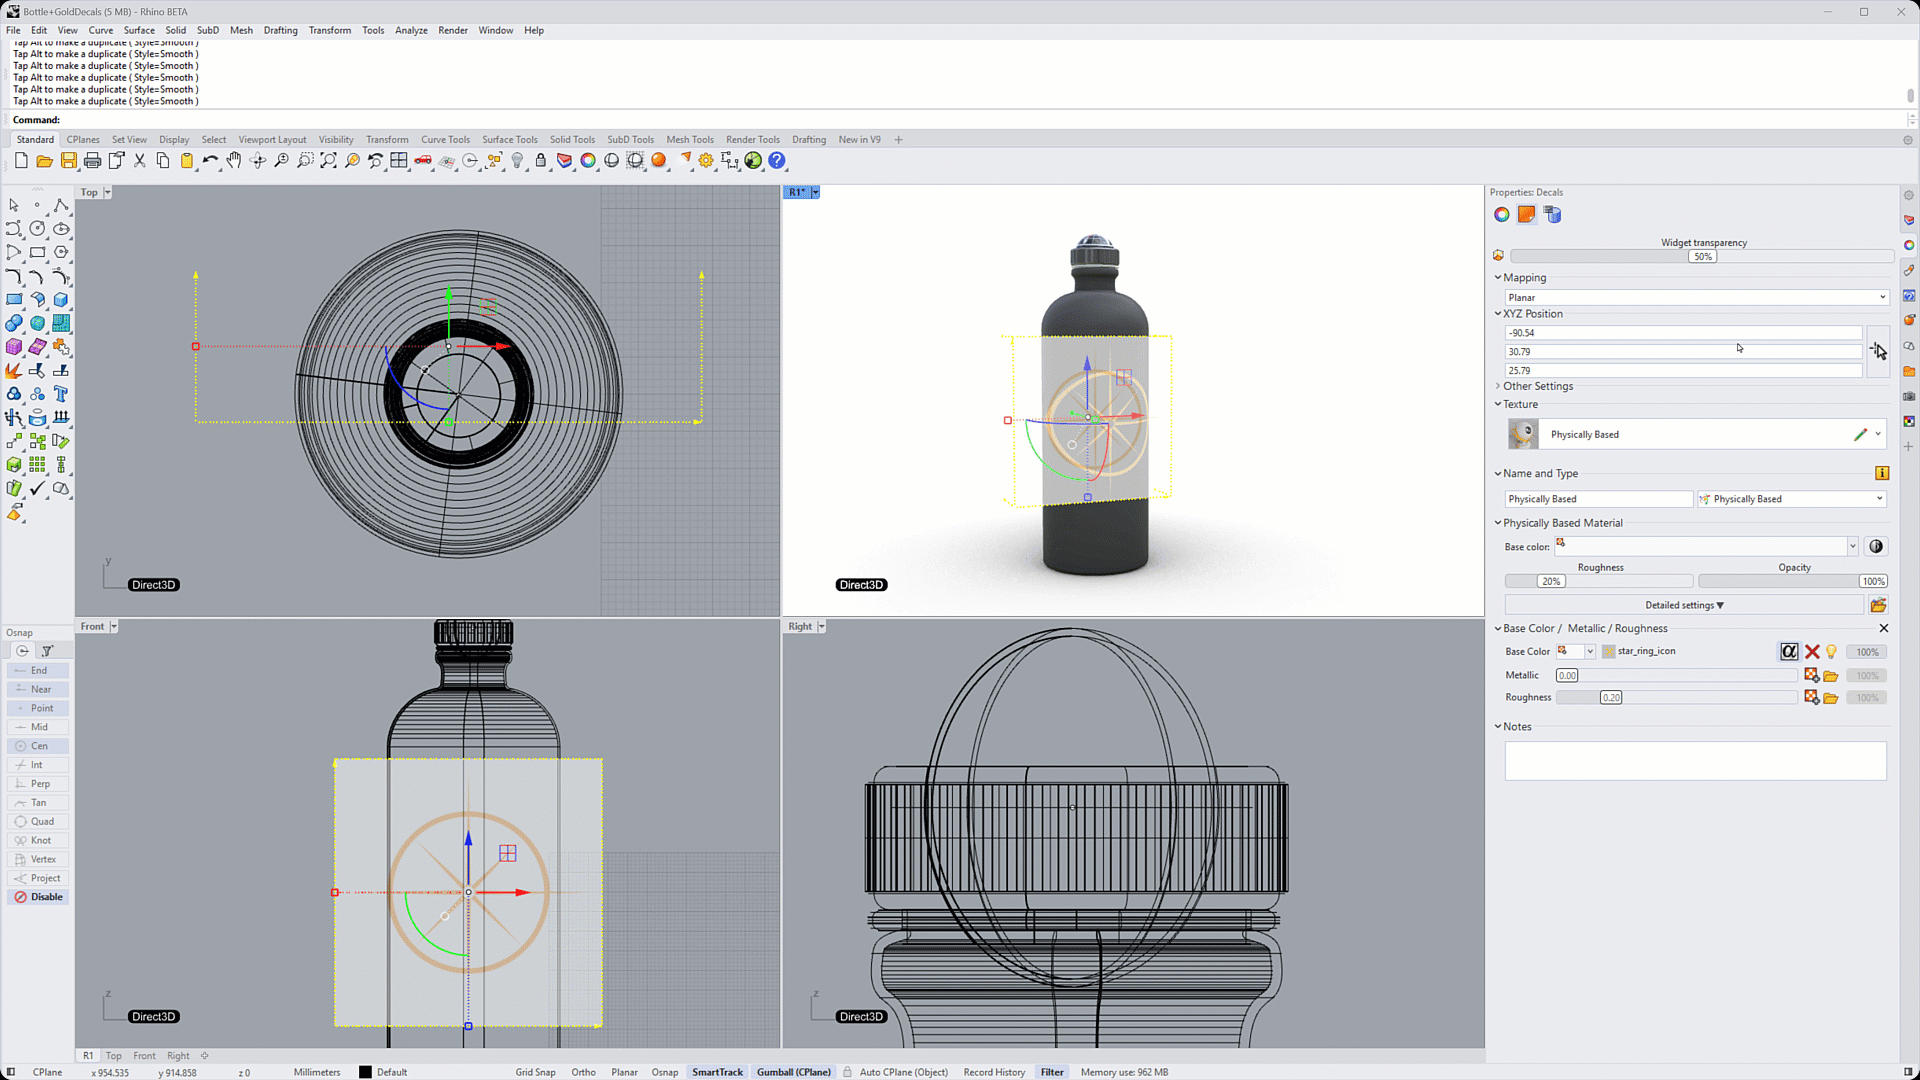Click the Open file folder icon
This screenshot has width=1920, height=1080.
click(x=44, y=161)
